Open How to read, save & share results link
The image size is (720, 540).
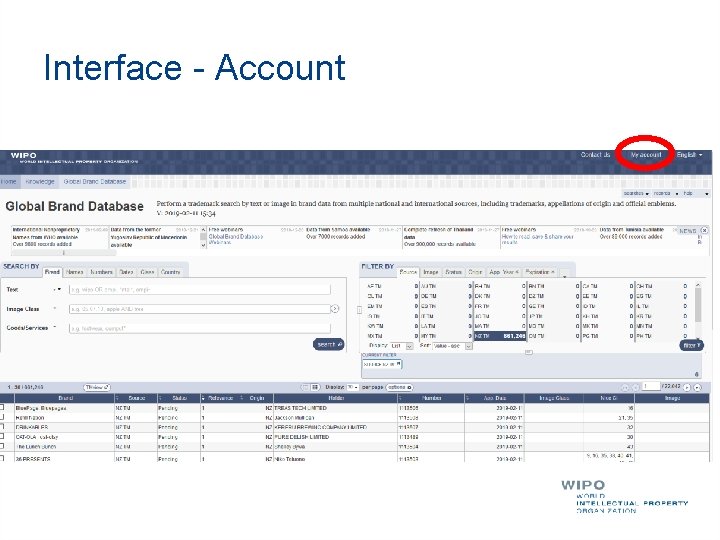click(x=538, y=239)
